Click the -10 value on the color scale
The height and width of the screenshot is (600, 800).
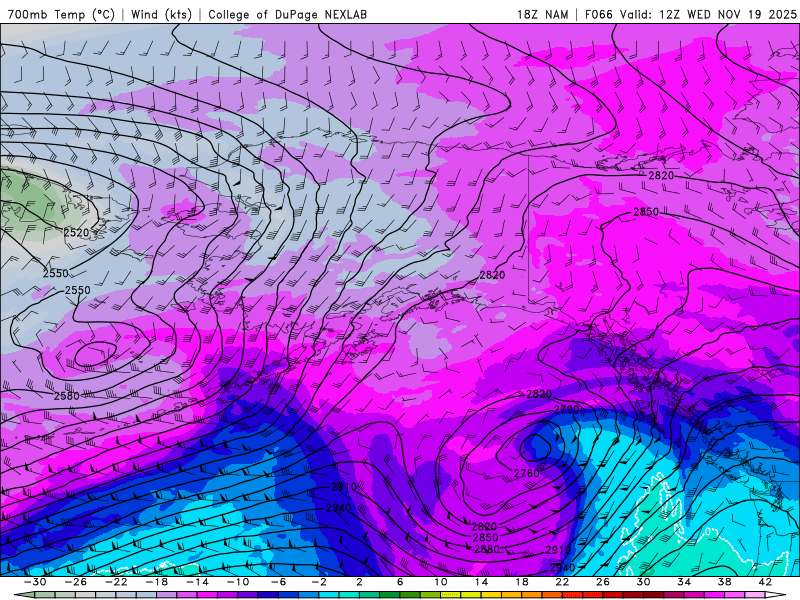238,582
